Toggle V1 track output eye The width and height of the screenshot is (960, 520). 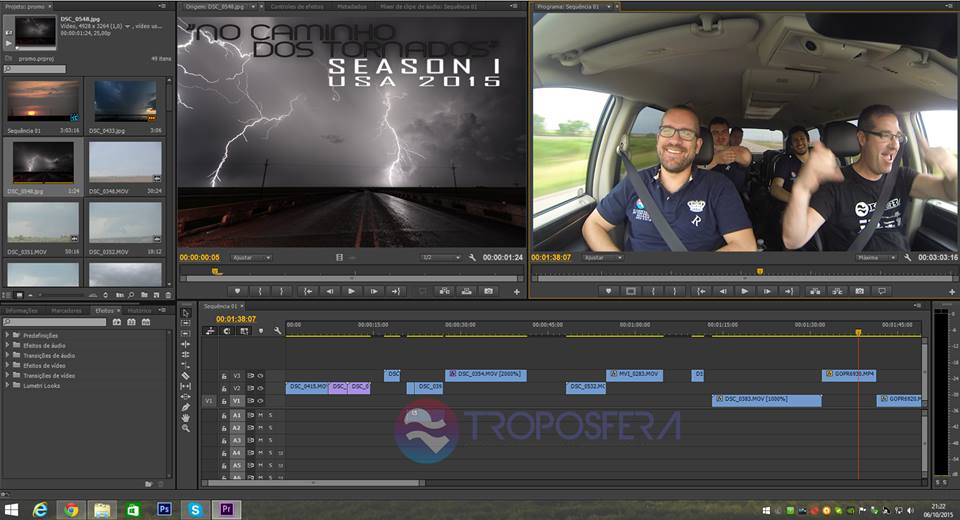pyautogui.click(x=260, y=401)
